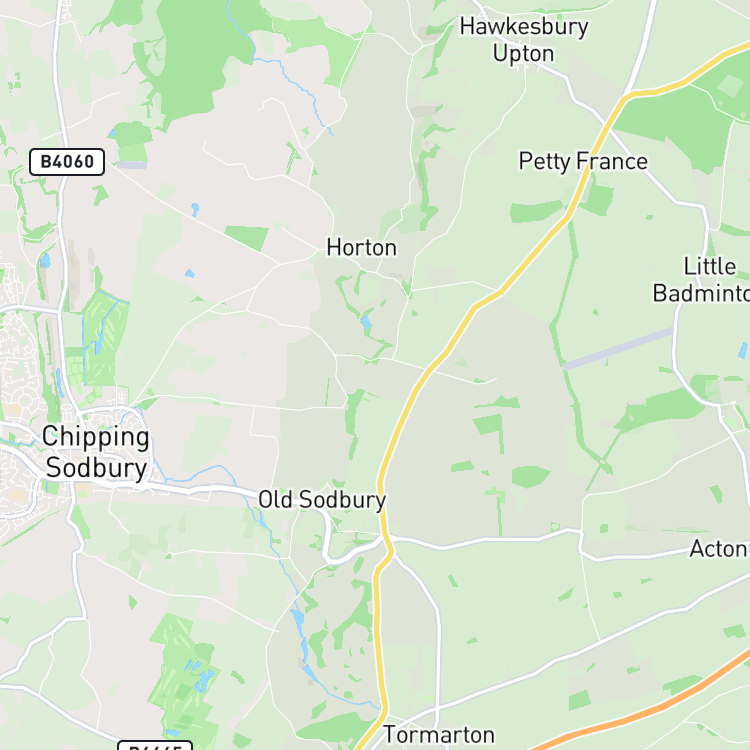The height and width of the screenshot is (750, 750).
Task: Click the Little Badminton label
Action: (703, 280)
